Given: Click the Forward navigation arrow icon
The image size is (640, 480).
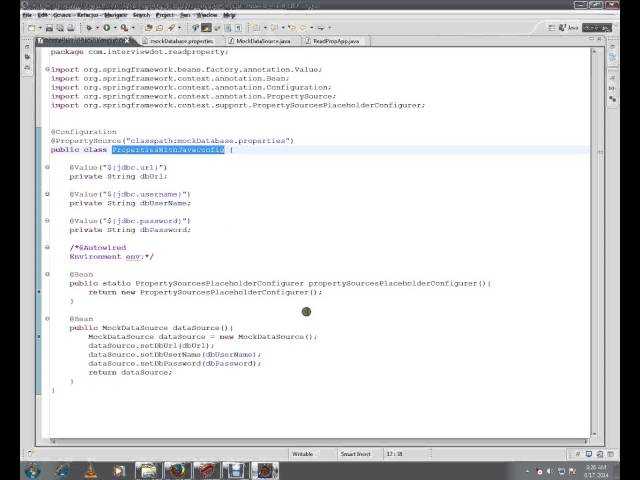Looking at the screenshot, I should pos(321,28).
